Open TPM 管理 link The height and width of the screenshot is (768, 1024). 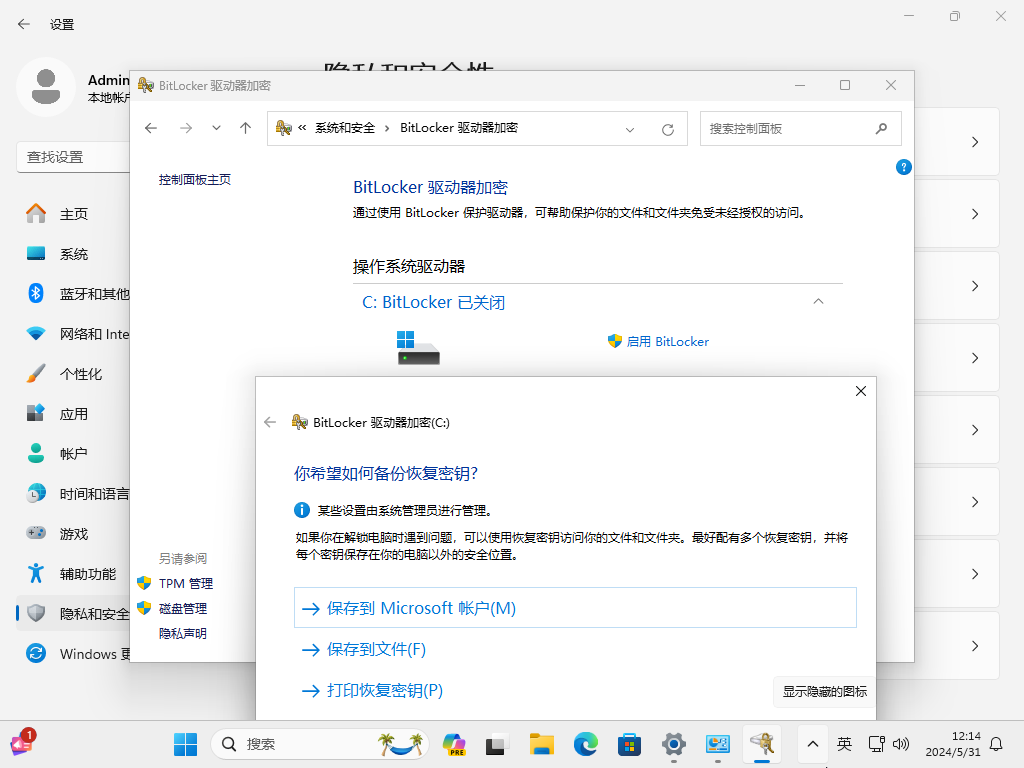pyautogui.click(x=186, y=583)
